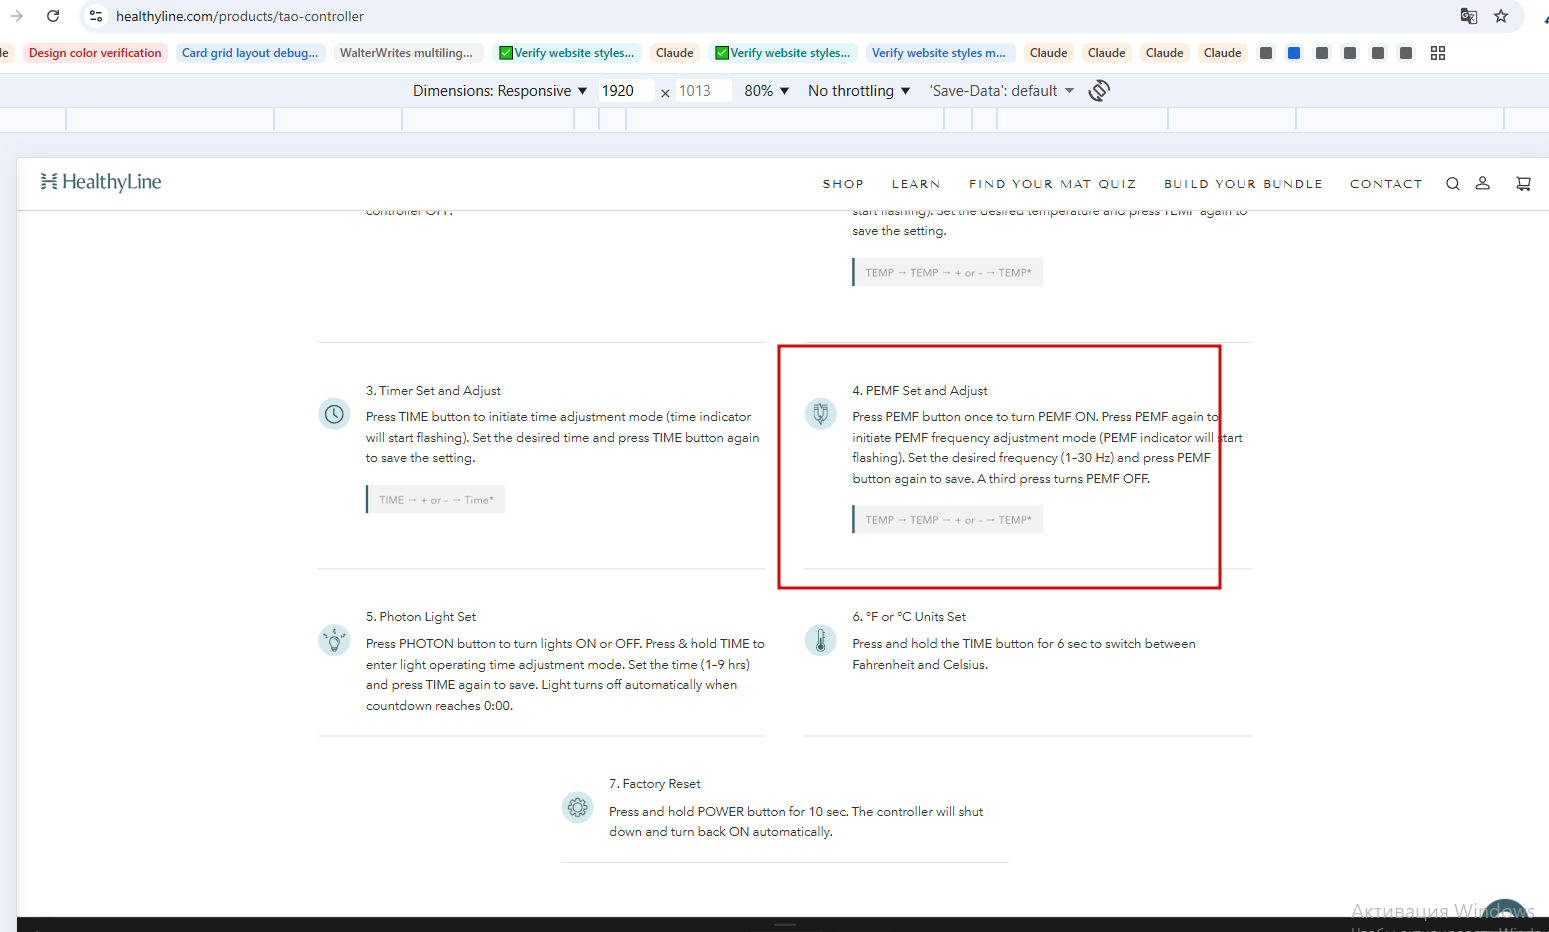
Task: Click the heading '4. PEMF Set and Adjust'
Action: coord(920,391)
